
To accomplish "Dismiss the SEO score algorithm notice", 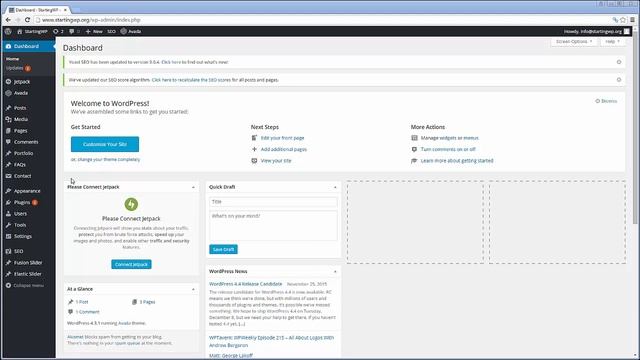I will [x=619, y=80].
